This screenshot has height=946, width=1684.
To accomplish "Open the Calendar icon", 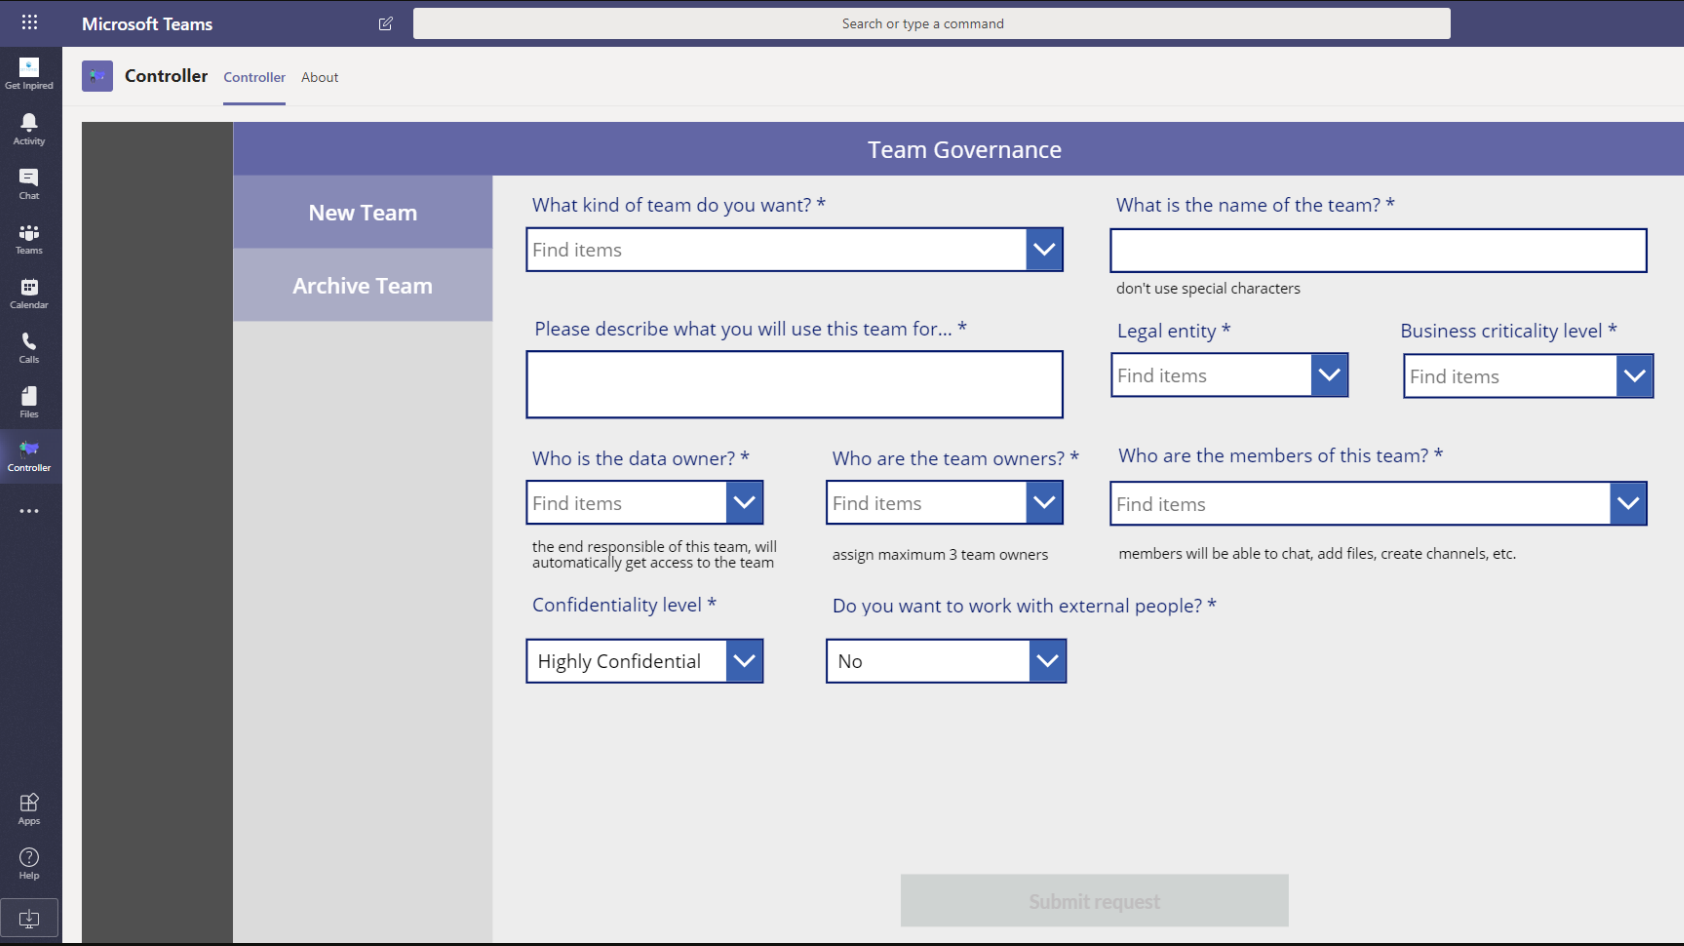I will (x=29, y=293).
